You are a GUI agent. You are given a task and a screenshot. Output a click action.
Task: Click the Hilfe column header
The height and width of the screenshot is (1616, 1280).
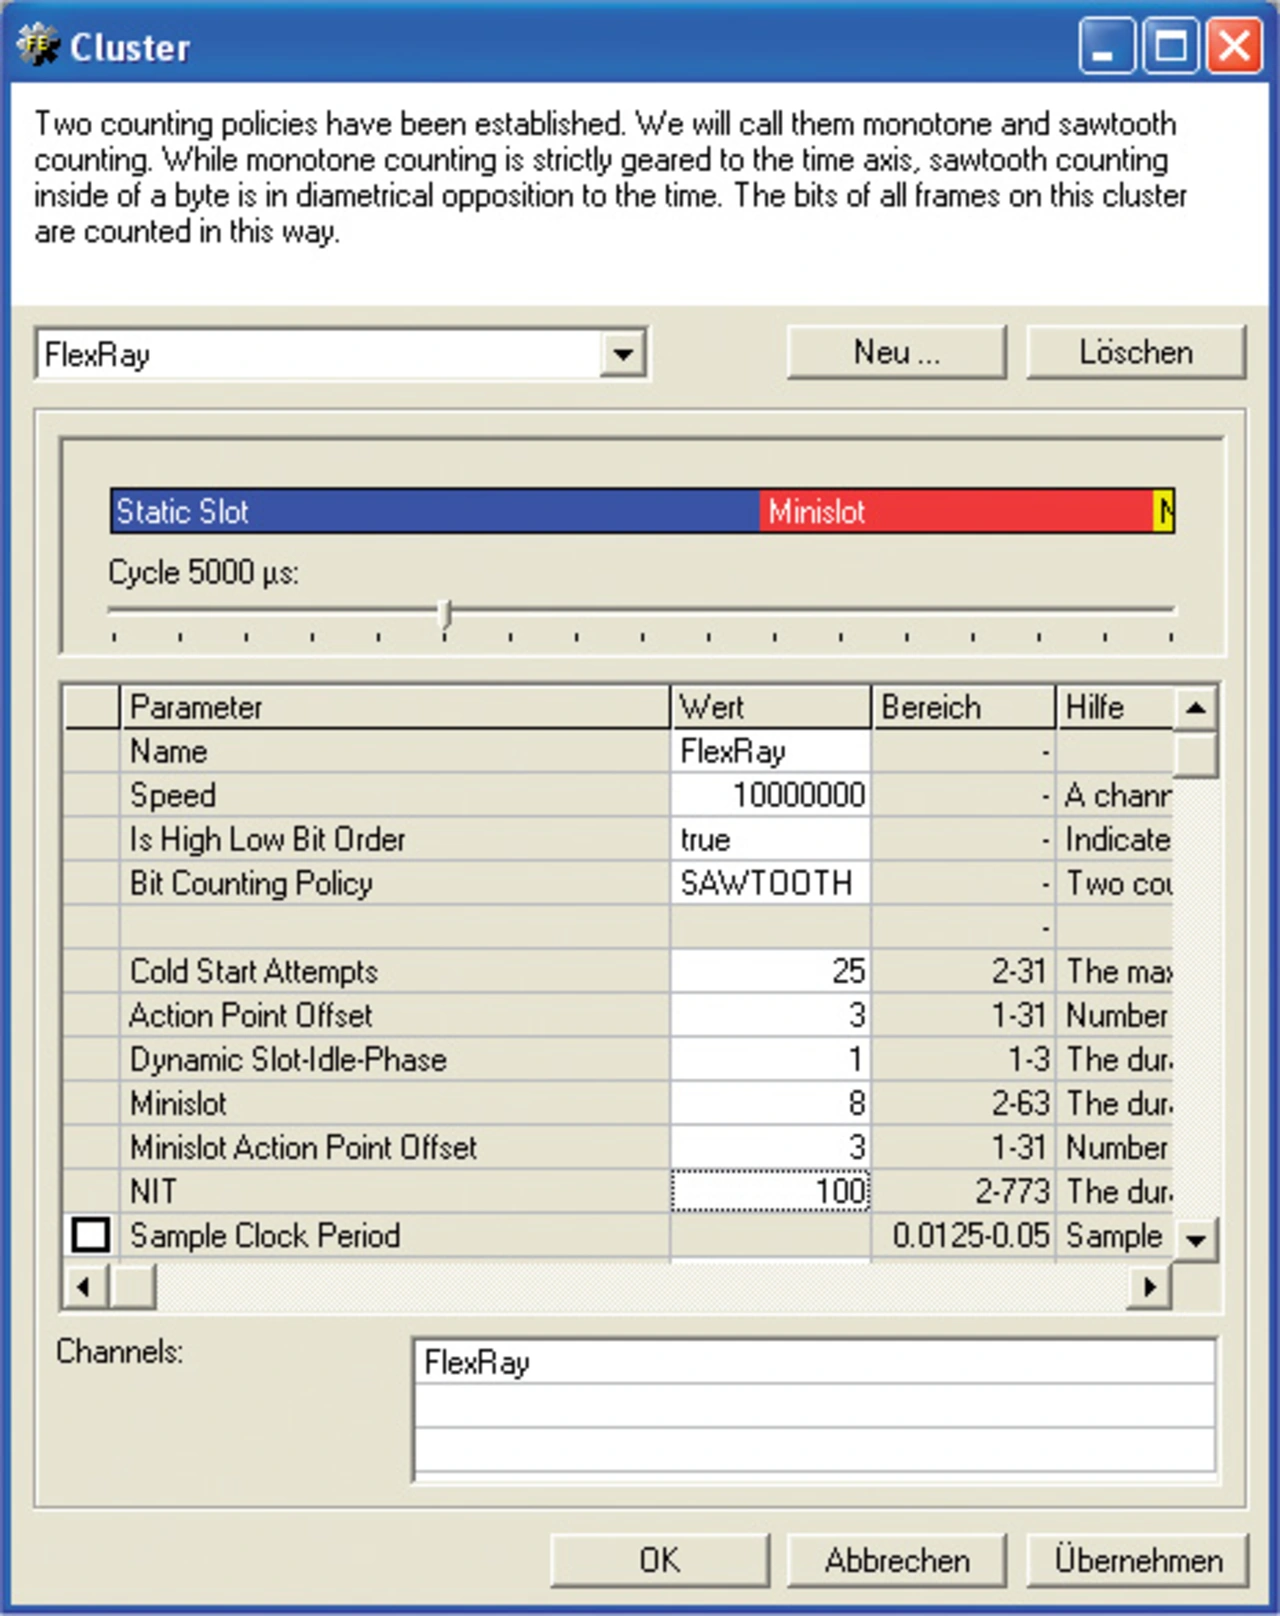click(1115, 707)
